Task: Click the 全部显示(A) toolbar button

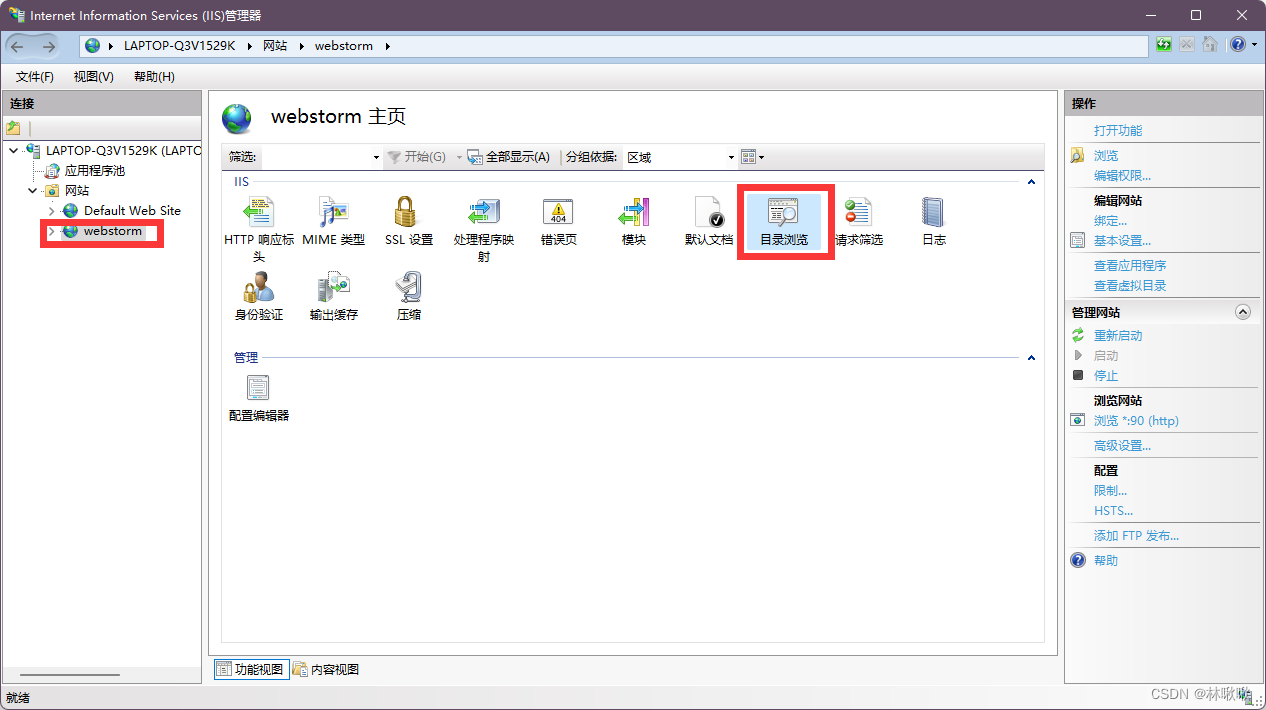Action: [509, 157]
